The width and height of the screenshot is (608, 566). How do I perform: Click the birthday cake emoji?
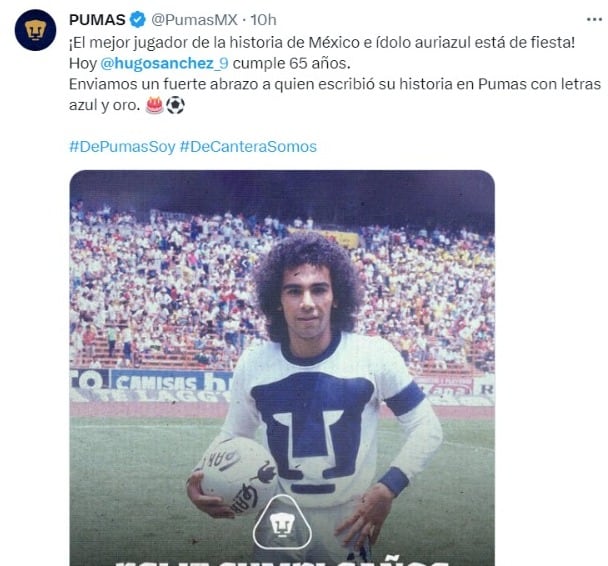[x=154, y=105]
